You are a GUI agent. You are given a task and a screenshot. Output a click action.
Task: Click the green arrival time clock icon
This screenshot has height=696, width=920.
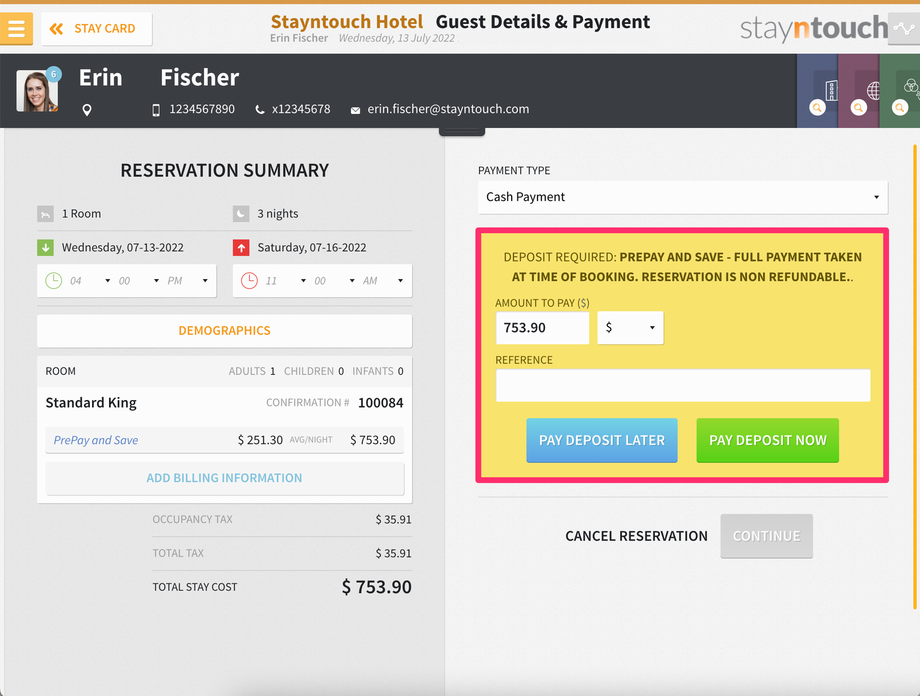pos(53,281)
